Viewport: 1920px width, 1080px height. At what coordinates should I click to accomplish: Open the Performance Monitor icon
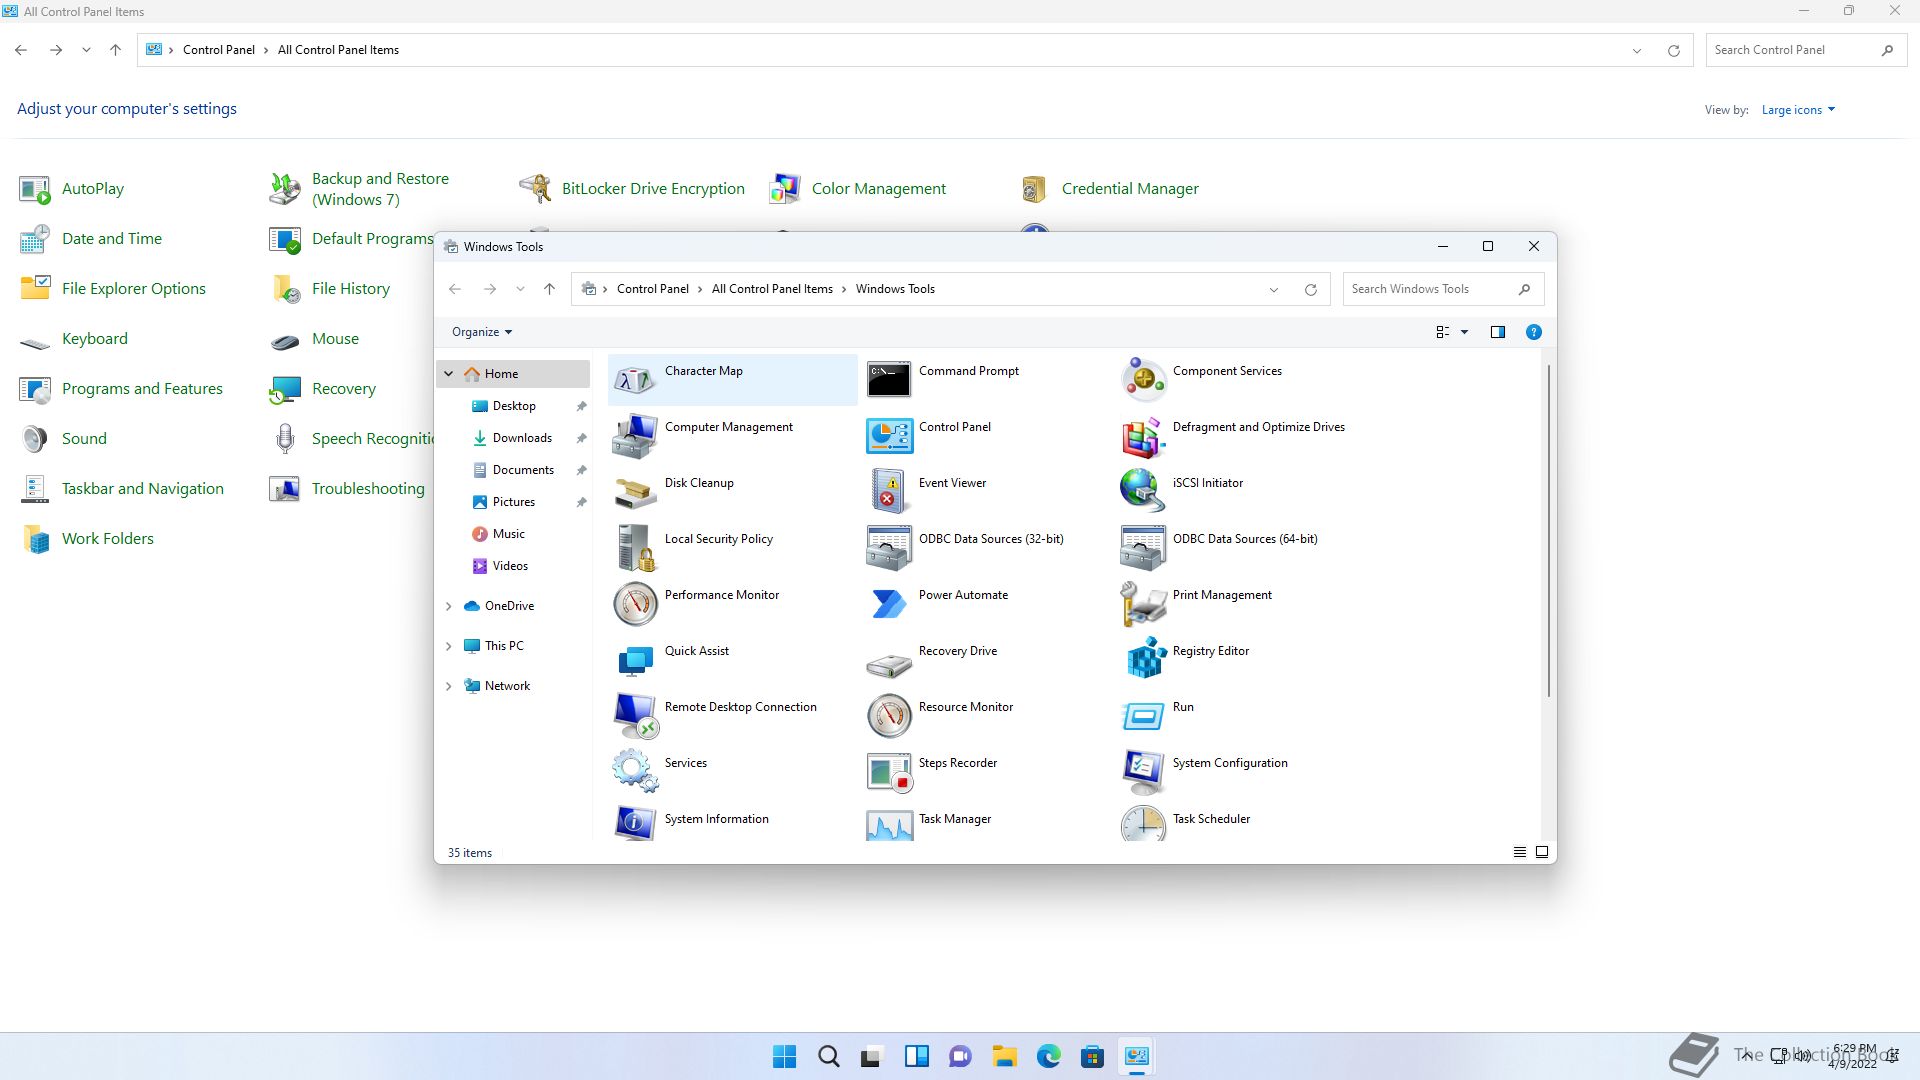click(635, 604)
